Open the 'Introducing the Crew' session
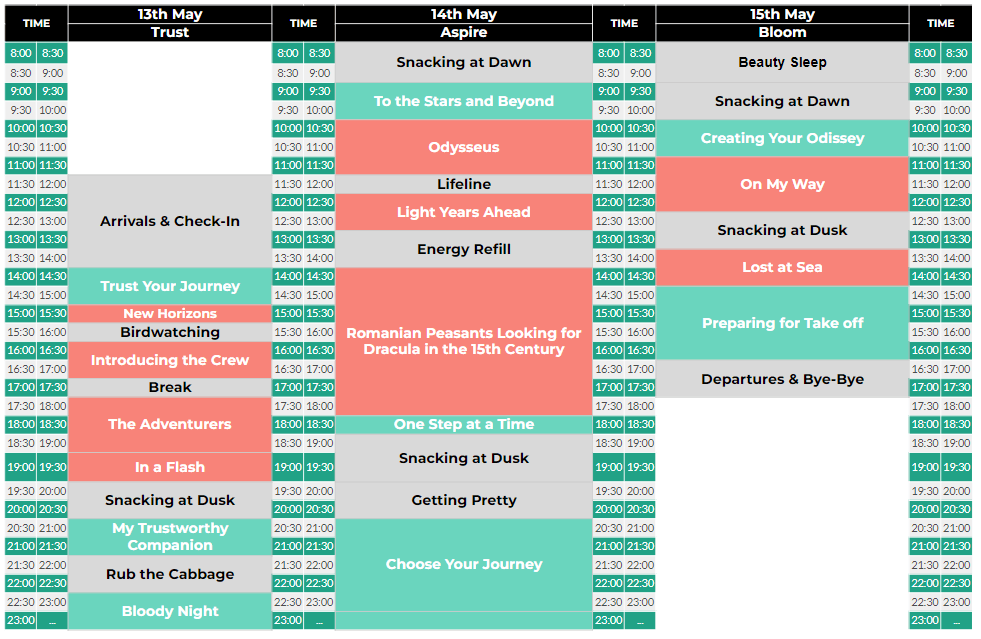Viewport: 981px width, 639px height. pyautogui.click(x=170, y=360)
